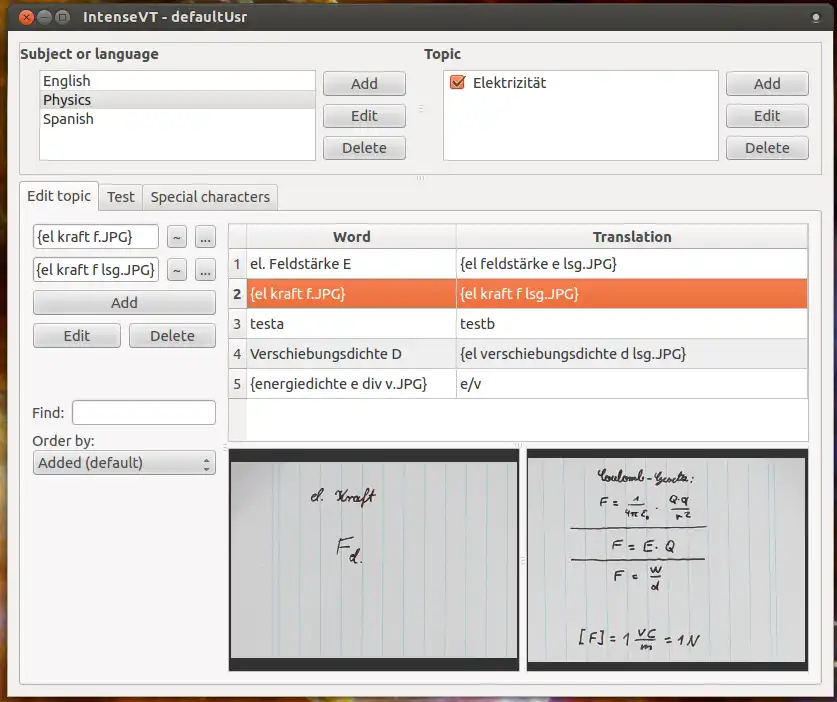Click row header number 5
The image size is (837, 702).
238,383
